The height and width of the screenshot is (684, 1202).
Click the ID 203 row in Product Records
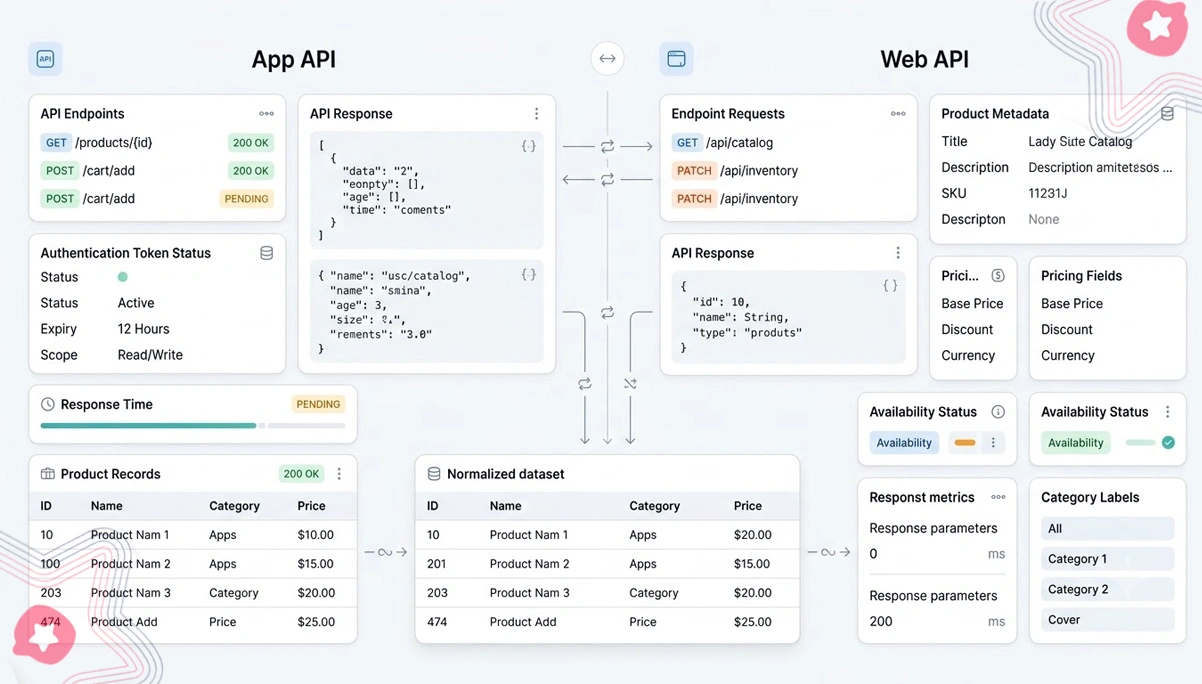pyautogui.click(x=193, y=593)
